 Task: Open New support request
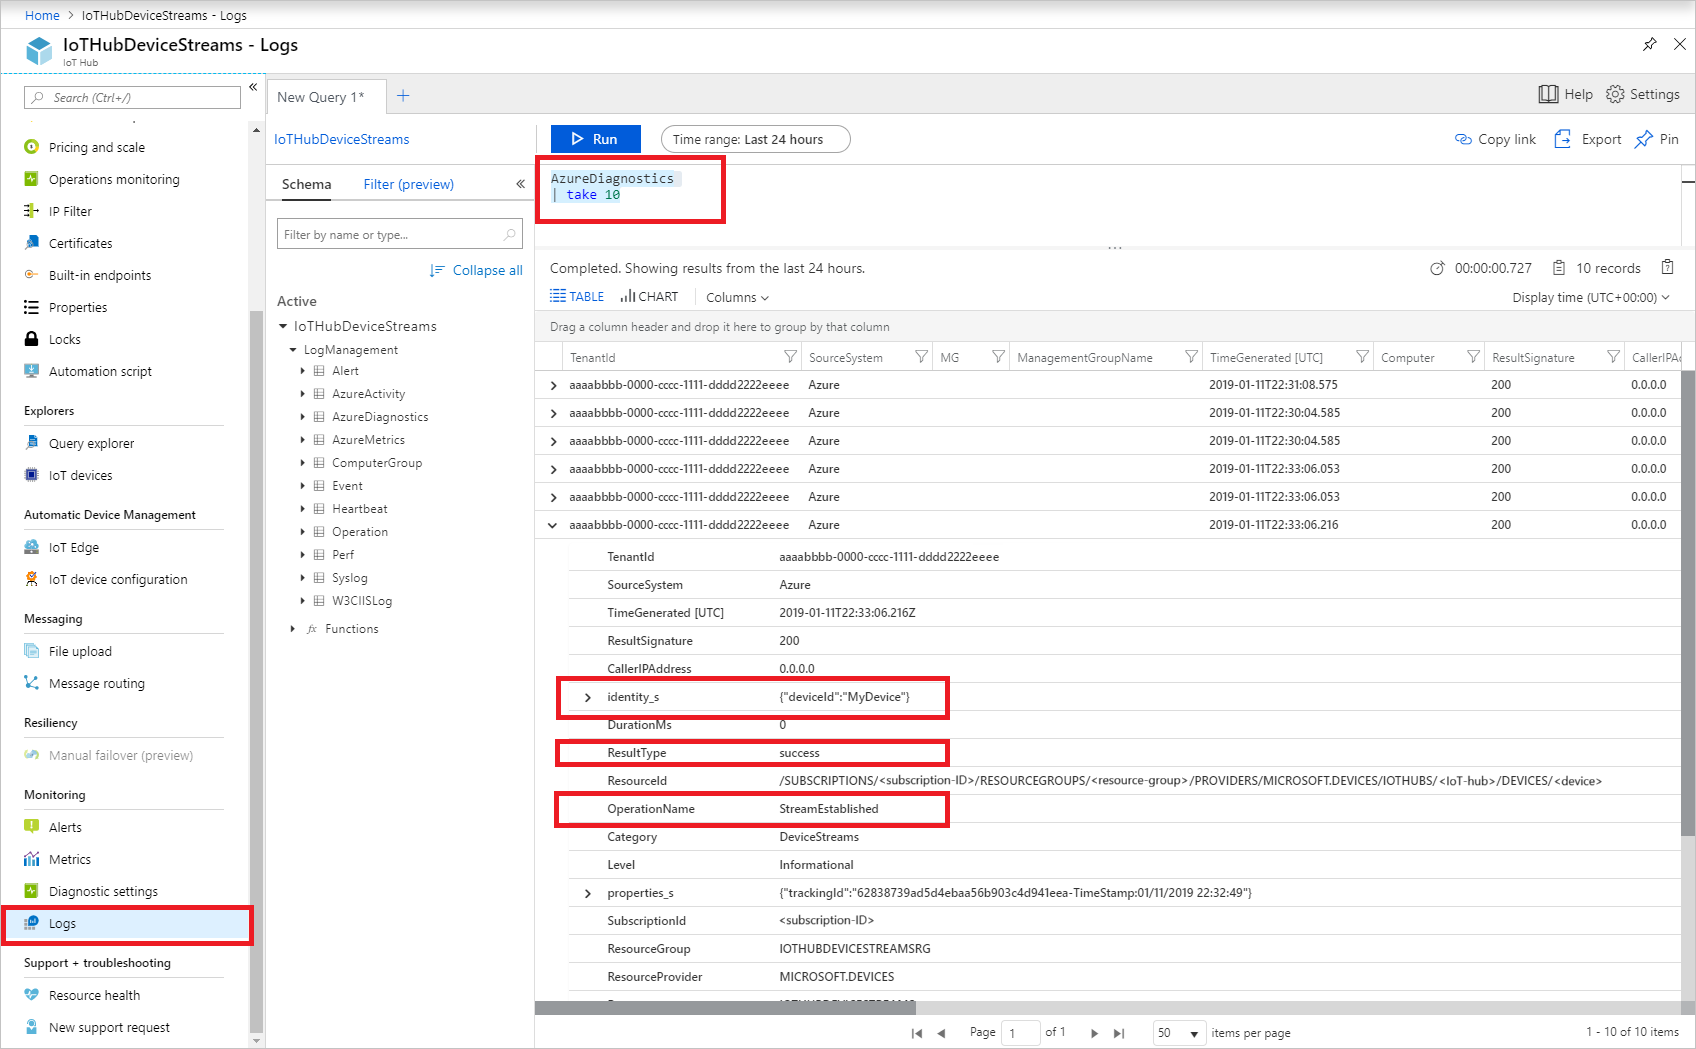(x=109, y=1027)
